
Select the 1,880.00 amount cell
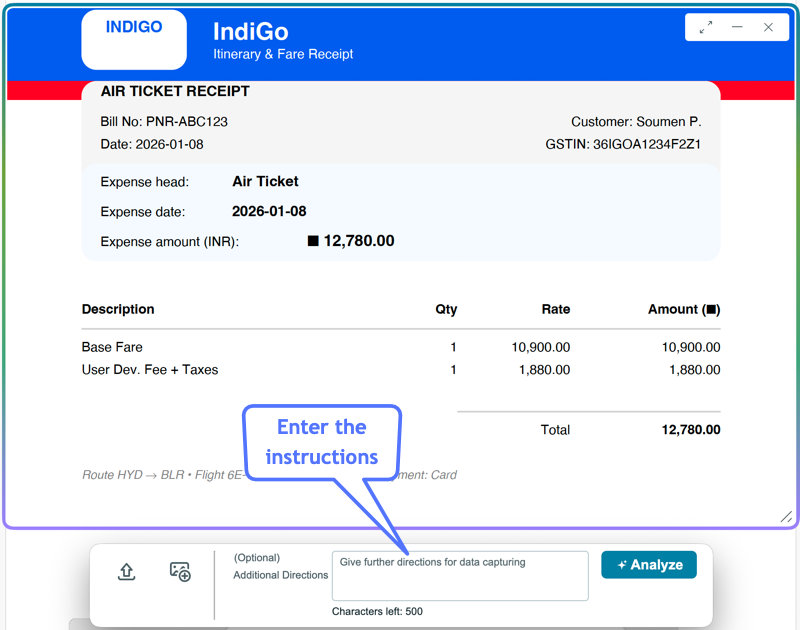pyautogui.click(x=694, y=370)
